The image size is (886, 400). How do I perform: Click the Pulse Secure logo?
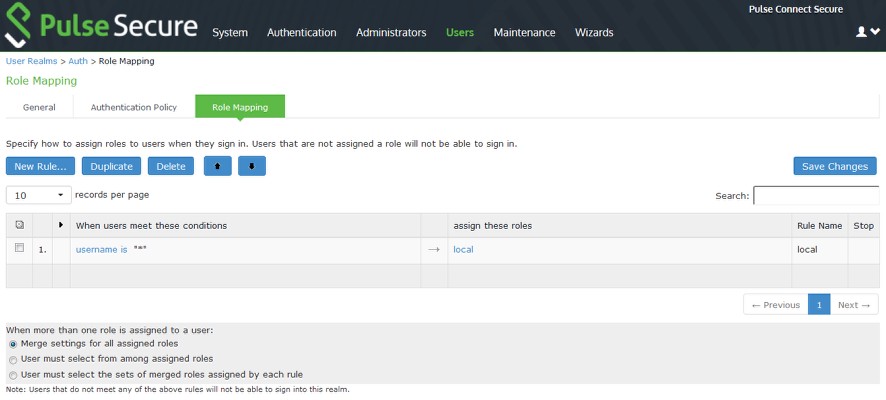(100, 26)
